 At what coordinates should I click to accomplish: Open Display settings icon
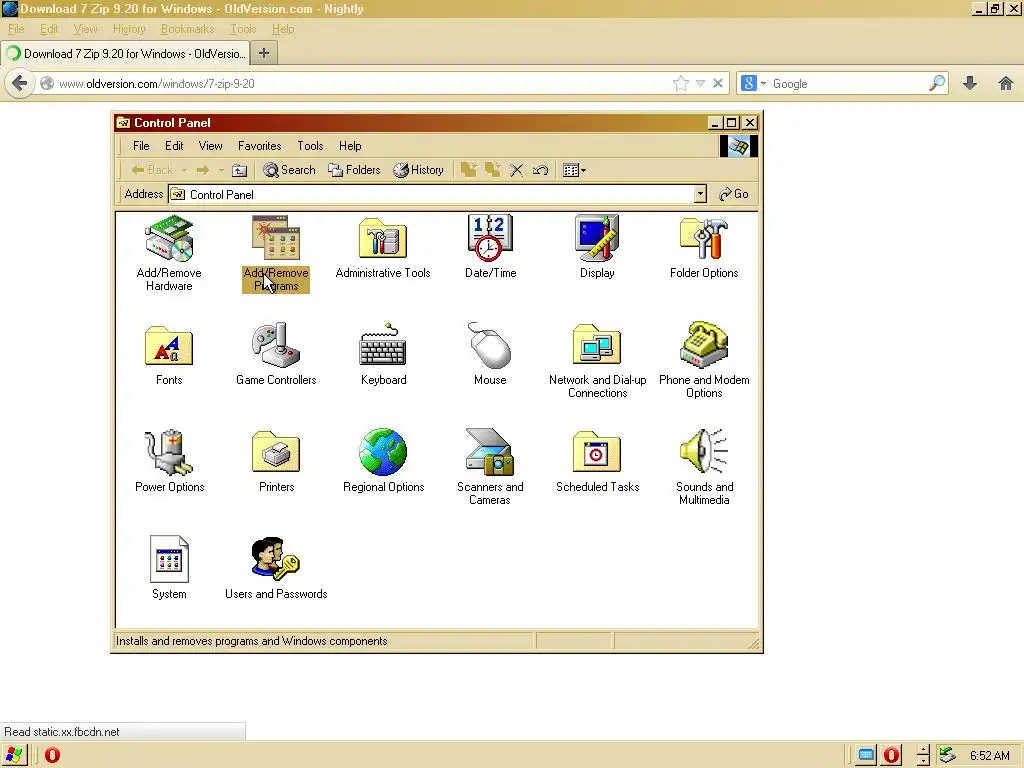tap(597, 247)
